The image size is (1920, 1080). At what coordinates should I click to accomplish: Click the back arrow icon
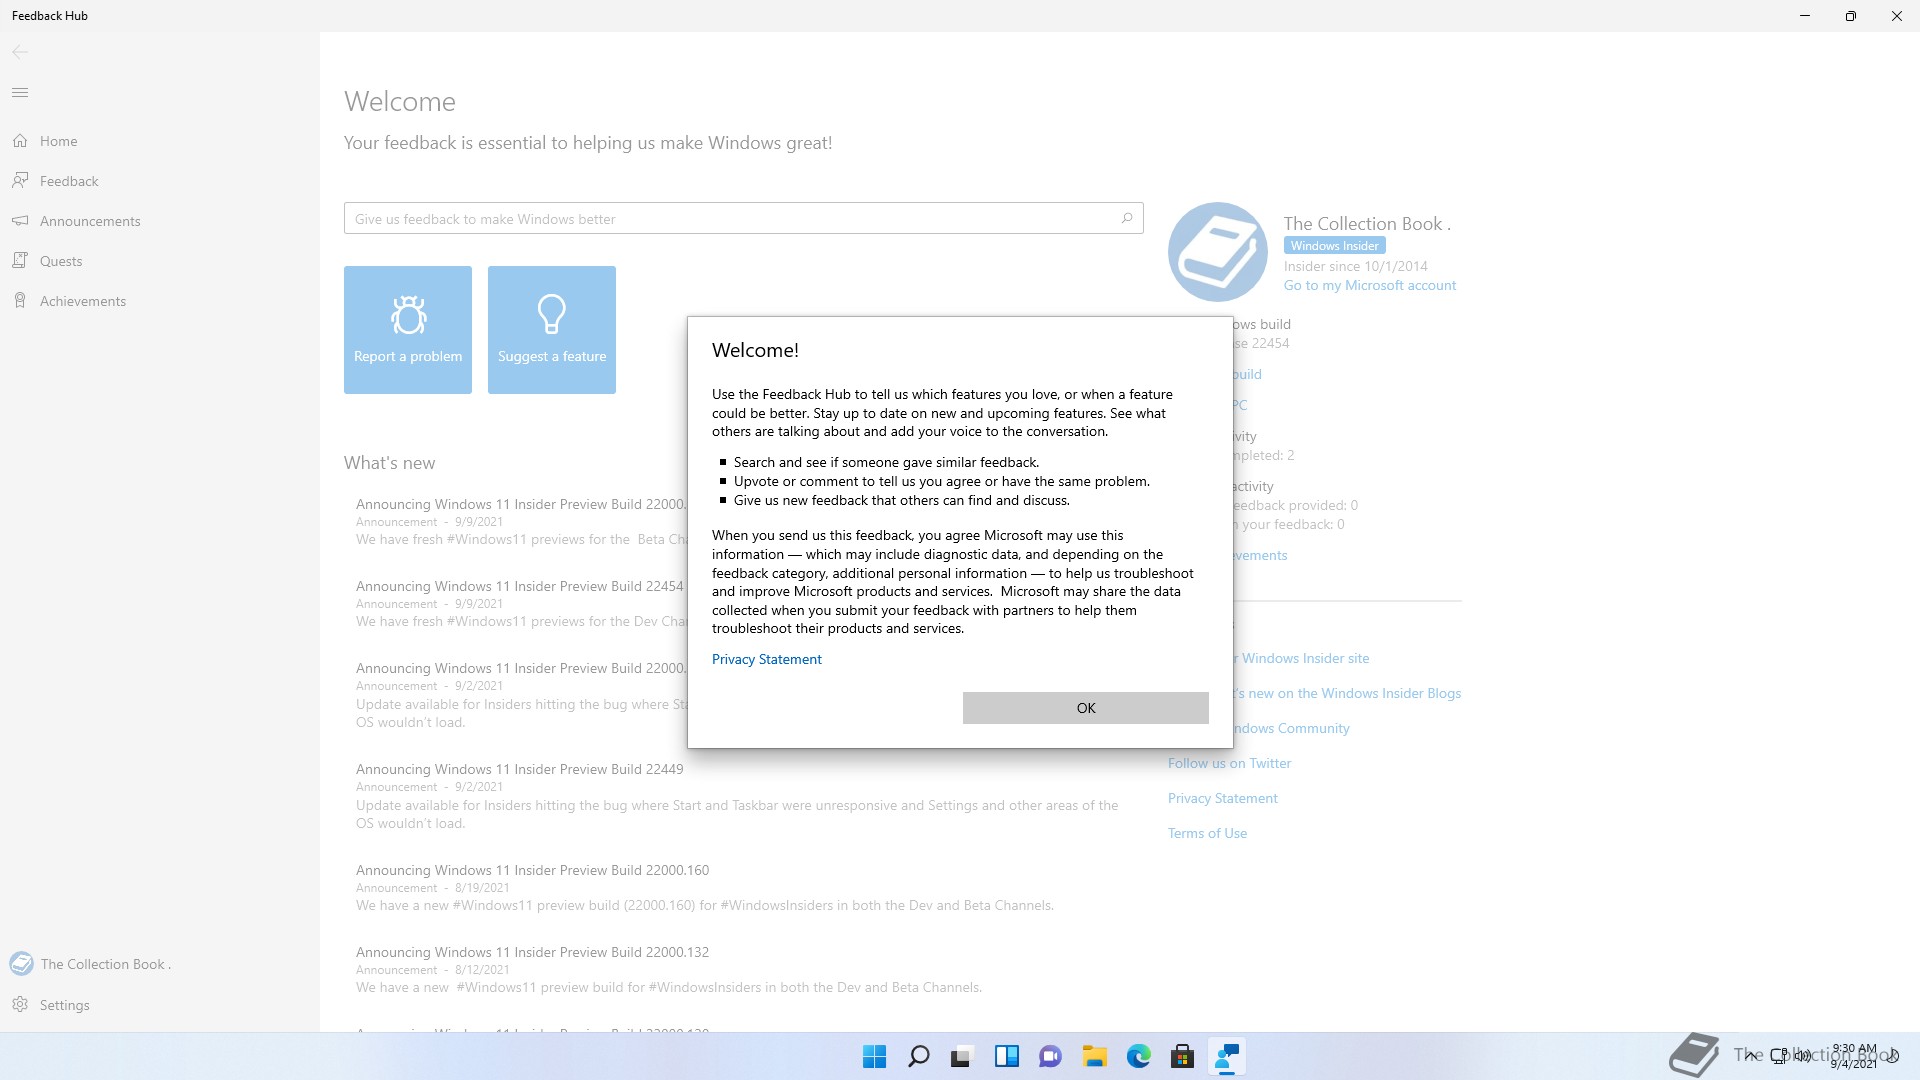20,52
